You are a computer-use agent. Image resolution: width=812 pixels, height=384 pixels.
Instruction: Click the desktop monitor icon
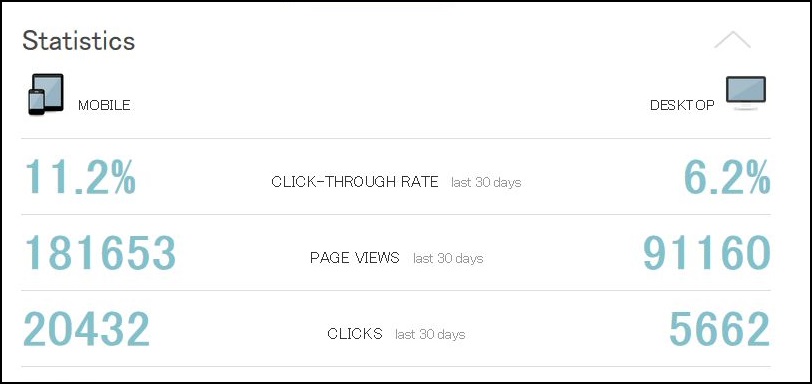(x=746, y=93)
